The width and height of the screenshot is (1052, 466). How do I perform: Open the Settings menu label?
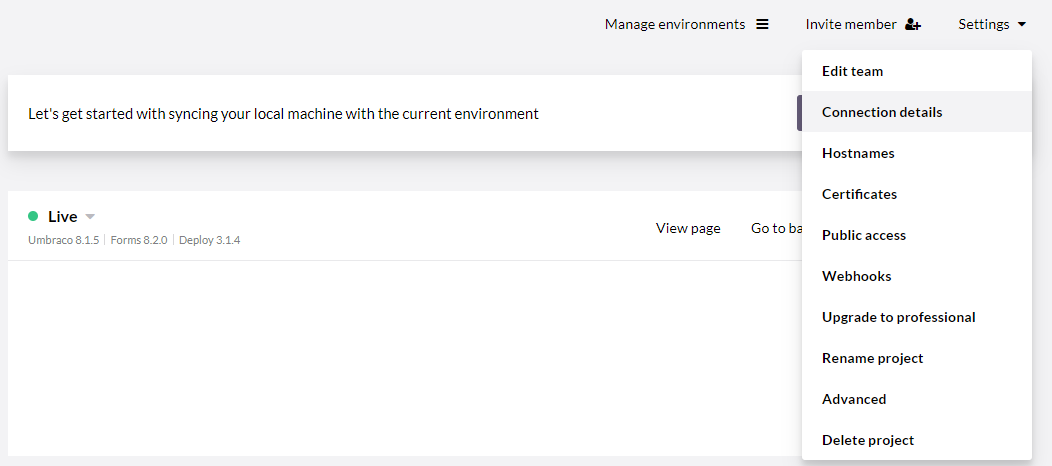click(984, 24)
